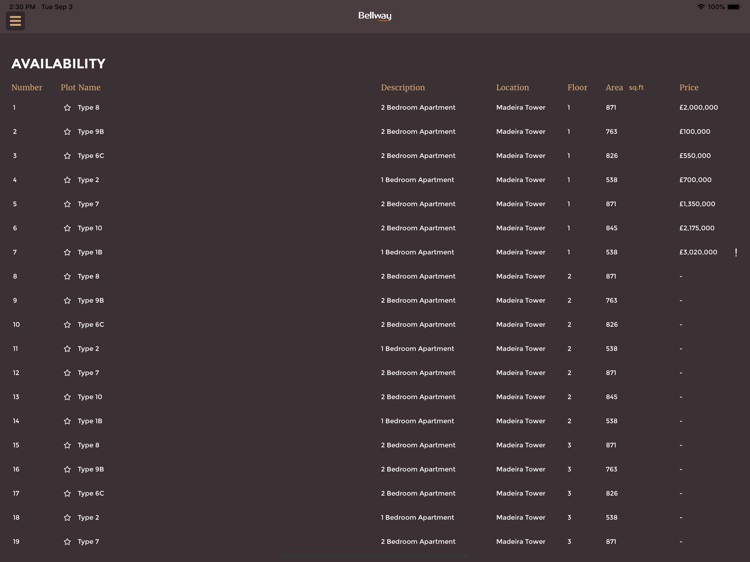This screenshot has width=750, height=562.
Task: Click the AVAILABILITY heading
Action: [58, 64]
